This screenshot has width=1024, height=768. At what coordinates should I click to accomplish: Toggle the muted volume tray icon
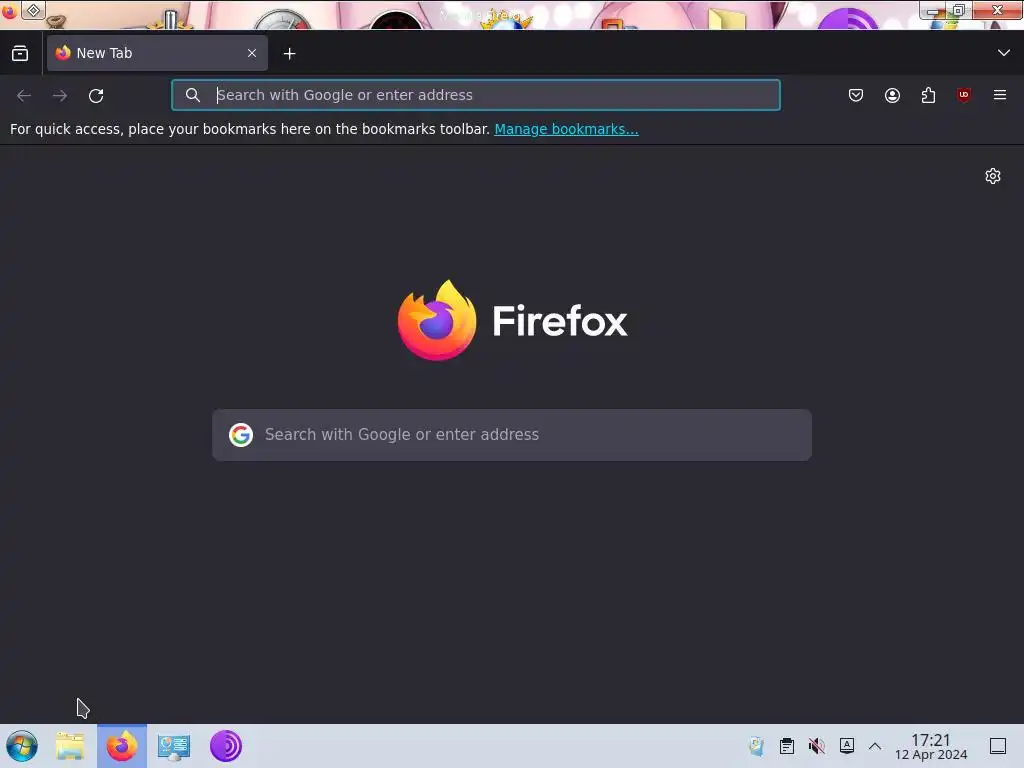816,746
